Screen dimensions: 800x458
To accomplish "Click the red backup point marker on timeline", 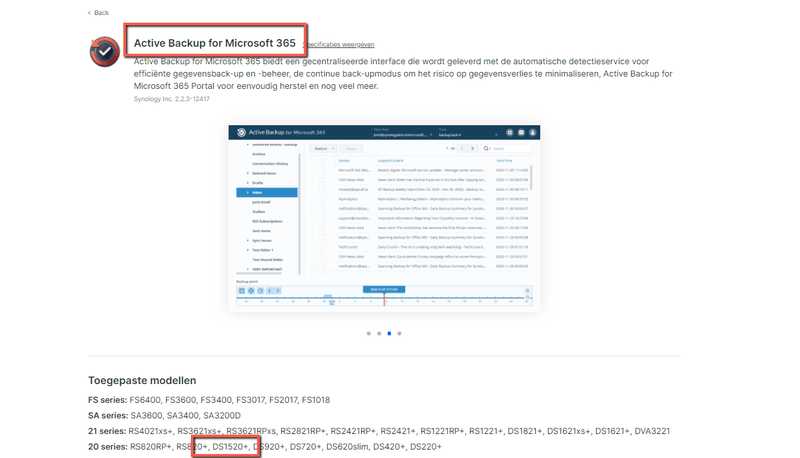I will tap(384, 299).
